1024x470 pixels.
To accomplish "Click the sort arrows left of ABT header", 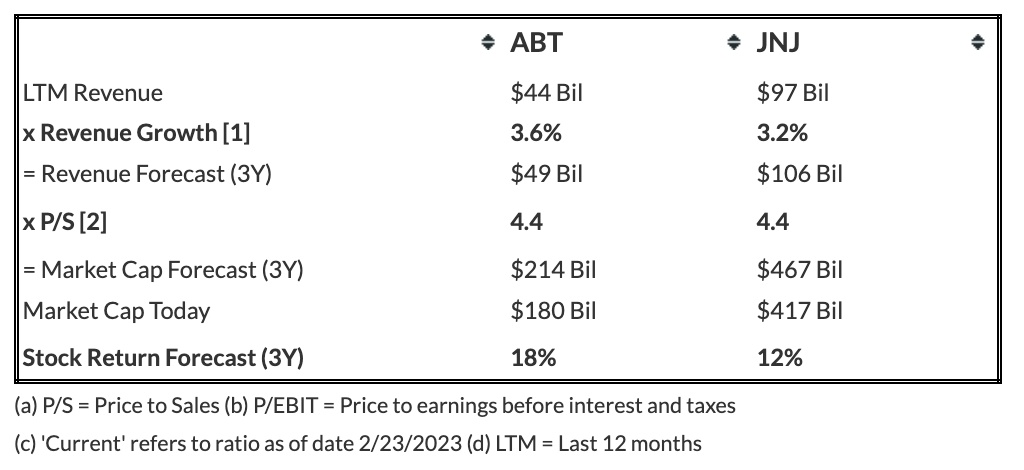I will coord(487,43).
